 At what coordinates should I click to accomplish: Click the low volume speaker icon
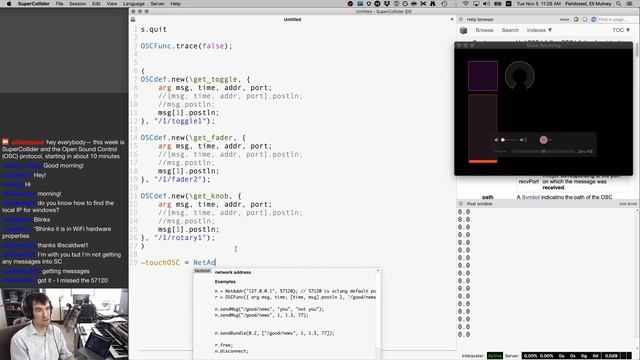[496, 140]
